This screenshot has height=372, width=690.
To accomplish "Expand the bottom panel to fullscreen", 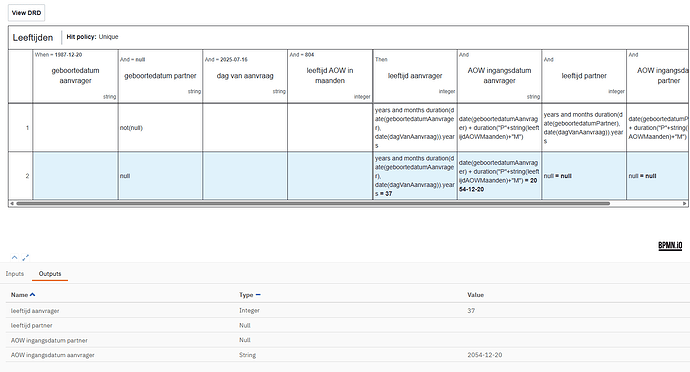I will click(26, 258).
